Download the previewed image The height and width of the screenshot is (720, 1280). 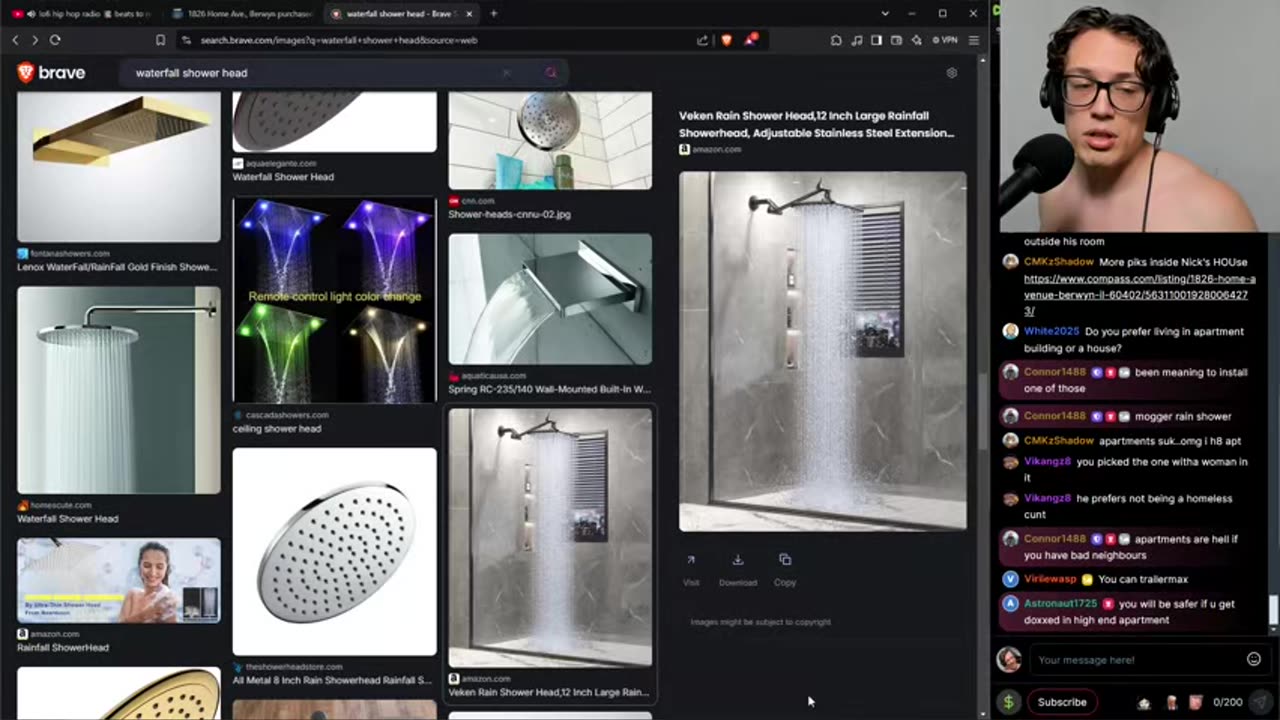coord(738,570)
